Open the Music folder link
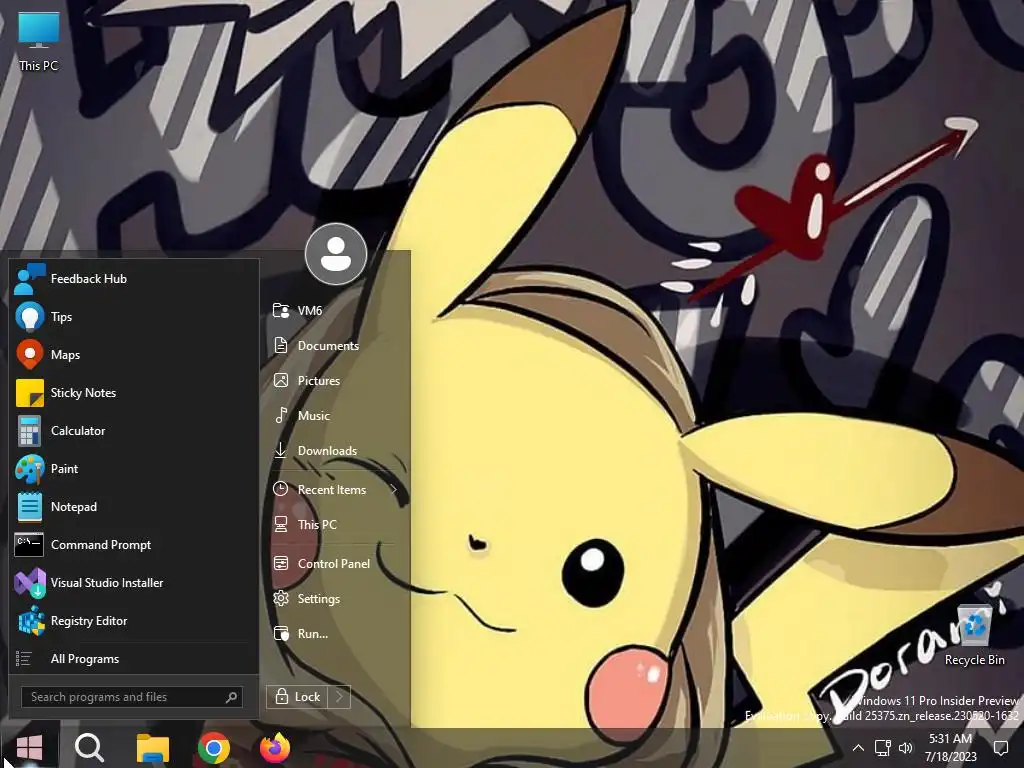 point(336,415)
